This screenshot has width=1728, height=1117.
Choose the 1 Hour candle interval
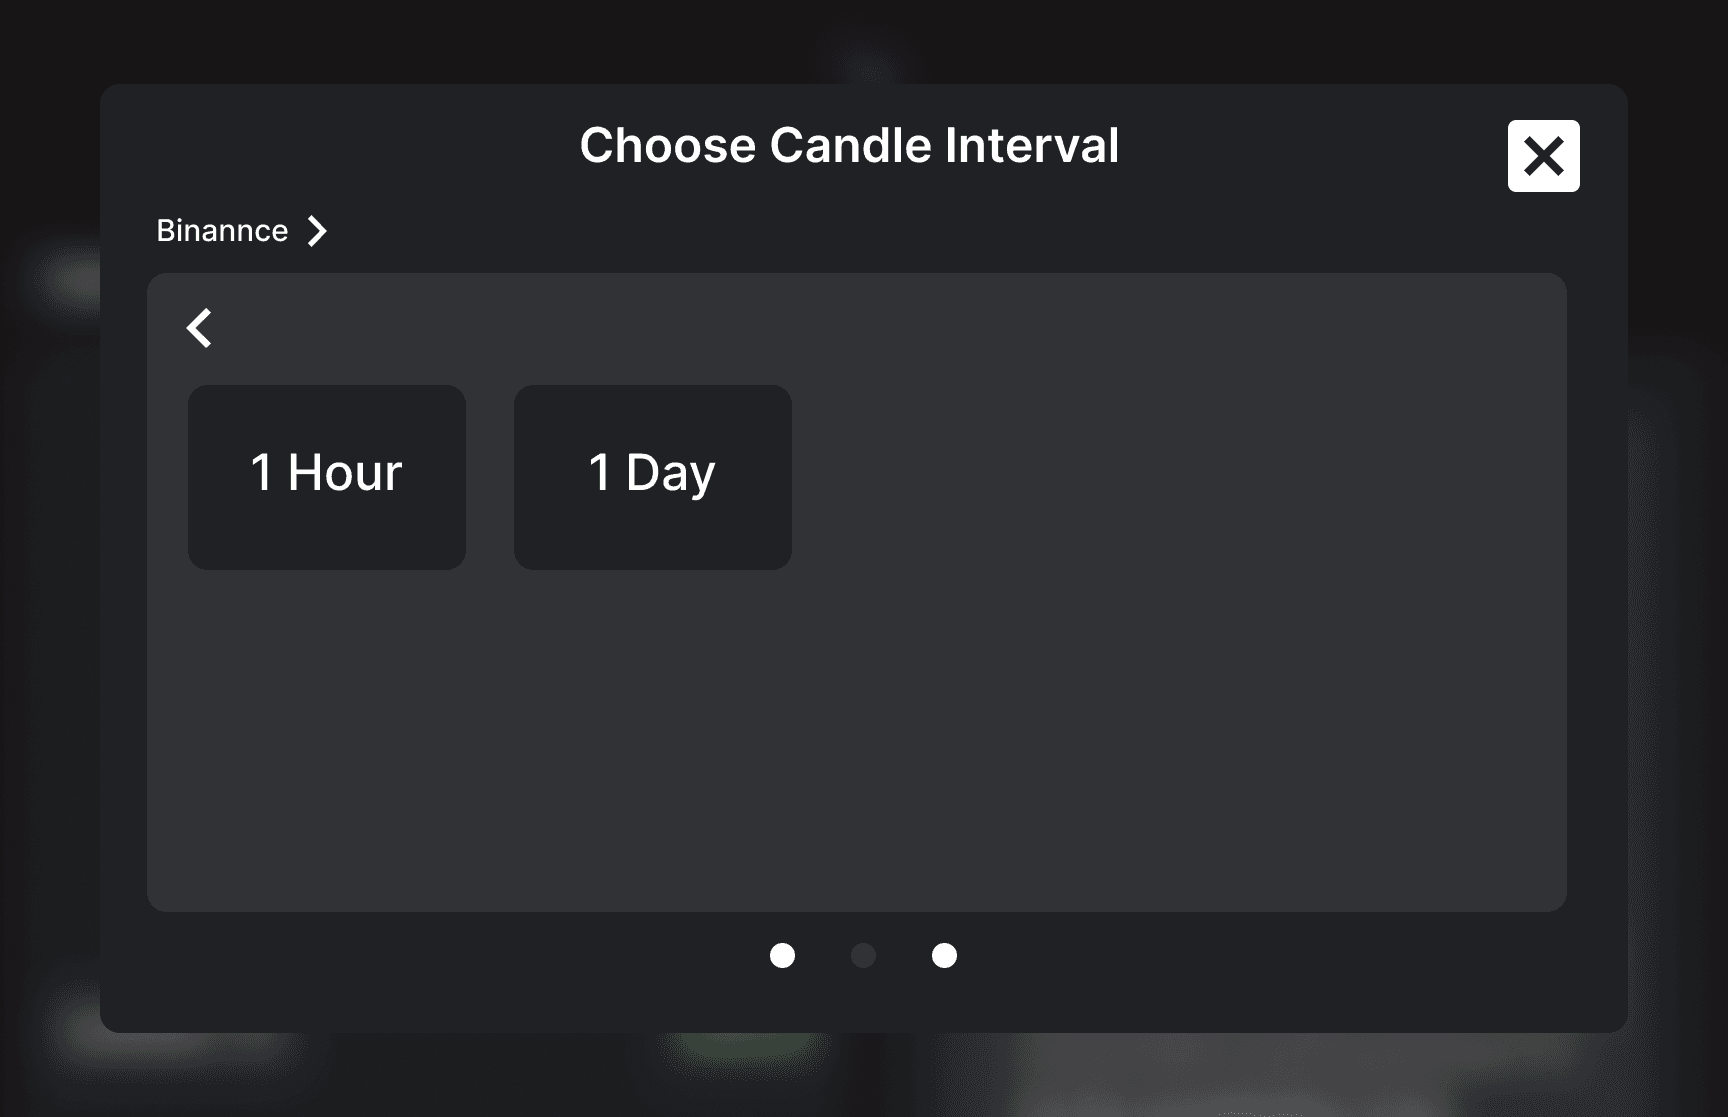click(327, 477)
